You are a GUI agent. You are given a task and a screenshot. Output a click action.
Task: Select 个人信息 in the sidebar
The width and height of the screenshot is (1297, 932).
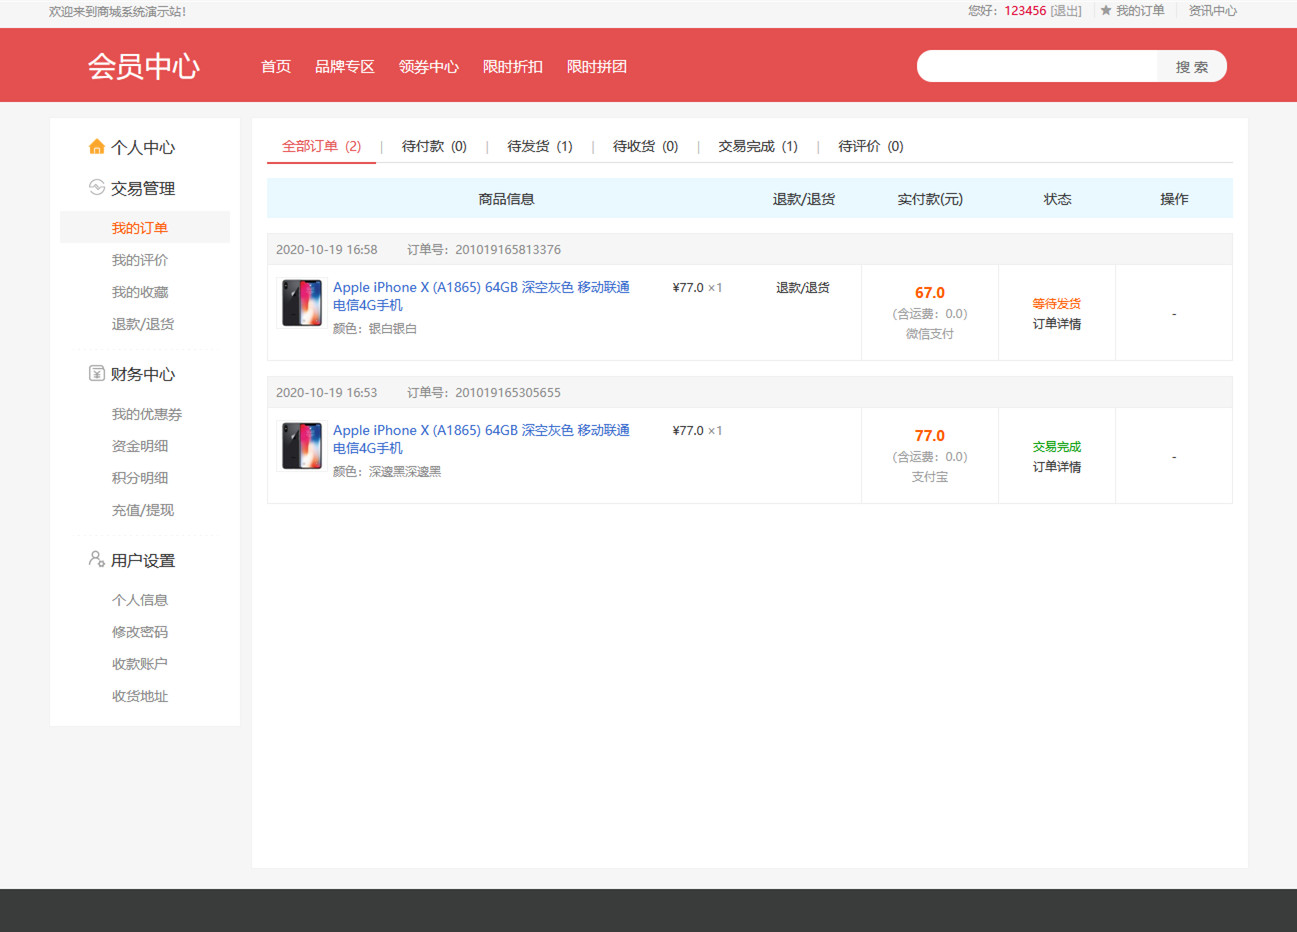[x=140, y=600]
